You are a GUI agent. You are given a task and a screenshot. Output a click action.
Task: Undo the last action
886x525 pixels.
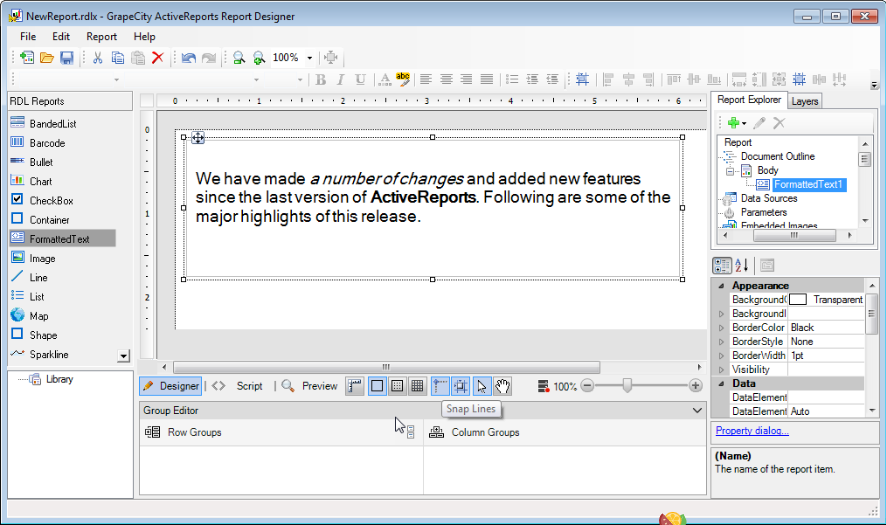click(x=189, y=57)
